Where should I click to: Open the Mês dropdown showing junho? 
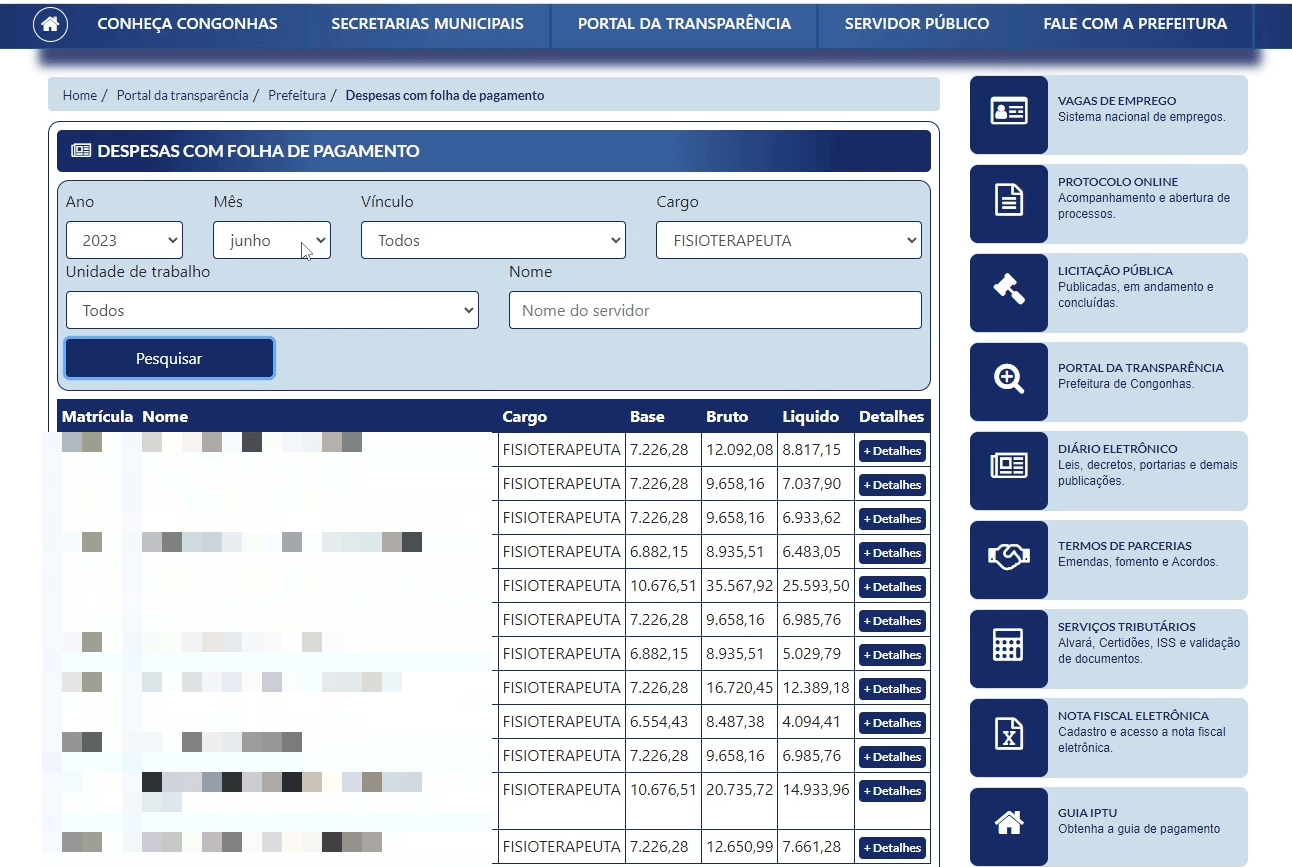272,240
